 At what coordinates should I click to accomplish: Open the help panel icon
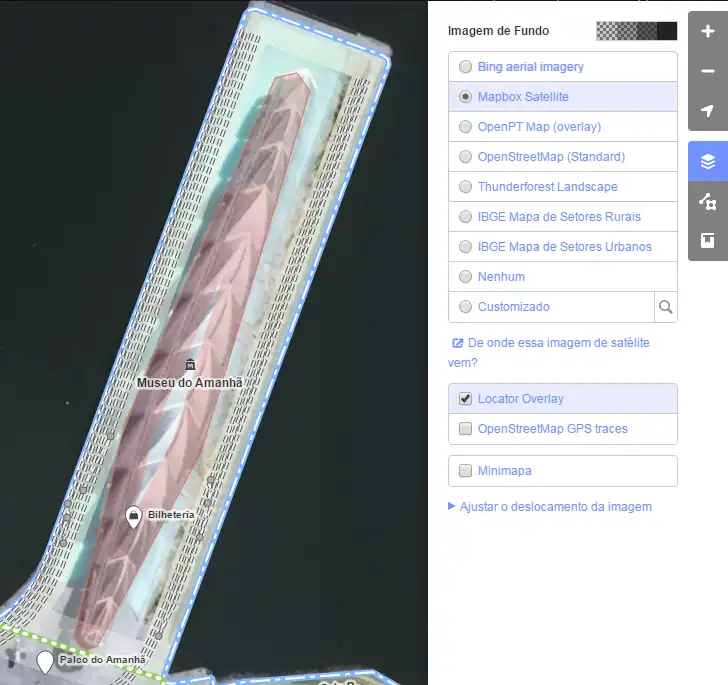pyautogui.click(x=708, y=241)
